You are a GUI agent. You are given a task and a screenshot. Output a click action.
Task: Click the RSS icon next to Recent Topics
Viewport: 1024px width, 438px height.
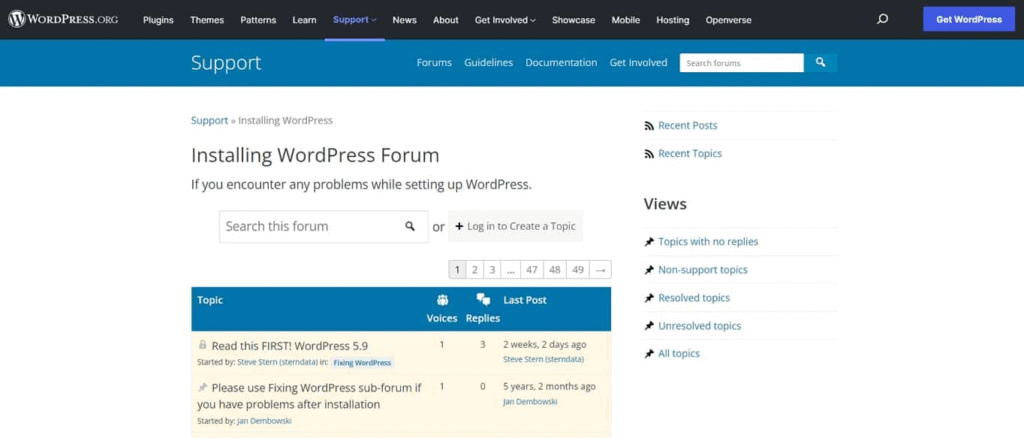649,153
